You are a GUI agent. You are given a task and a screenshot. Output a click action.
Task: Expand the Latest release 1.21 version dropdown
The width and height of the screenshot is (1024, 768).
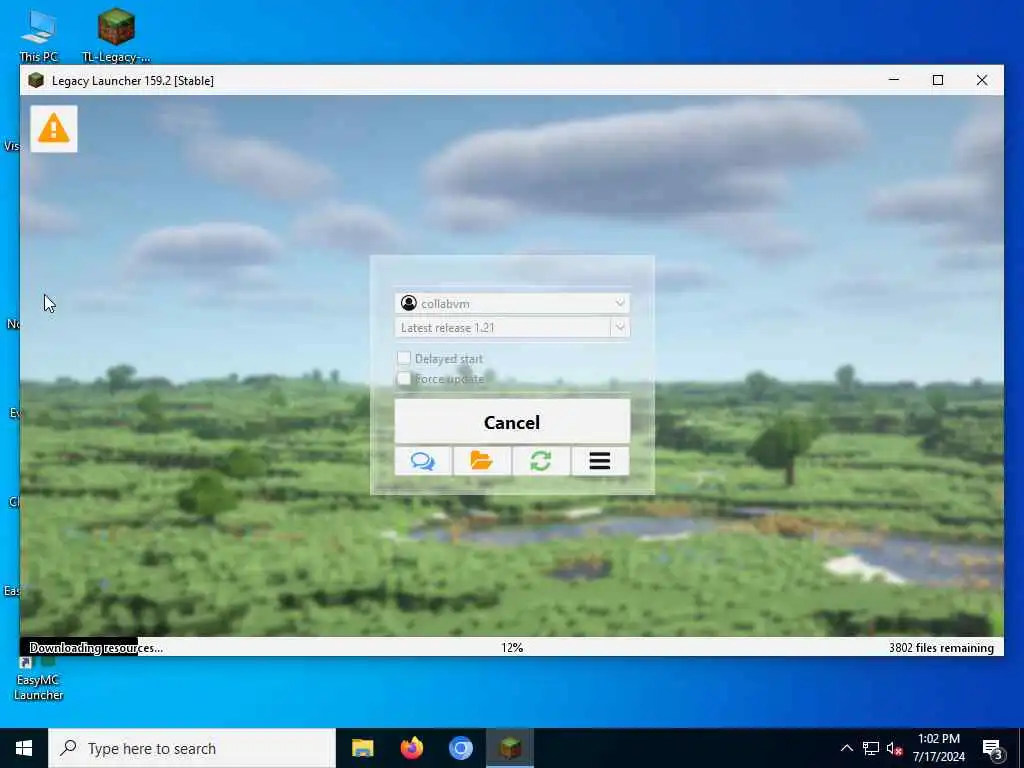click(x=620, y=327)
